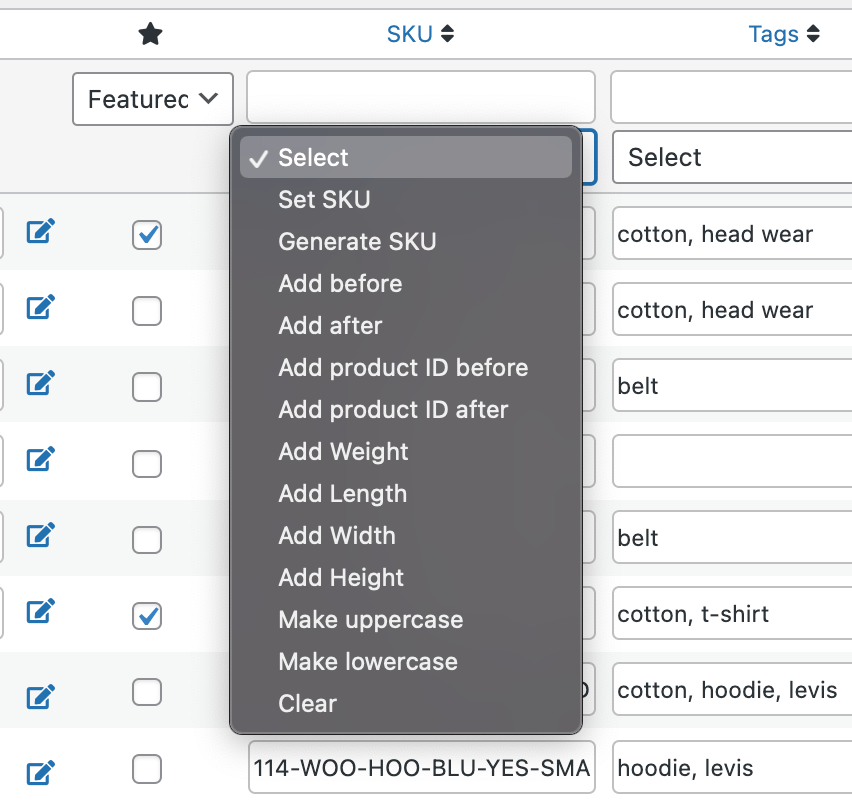Enable the featured checkbox in the second row
Screen dimensions: 852x804
pyautogui.click(x=146, y=311)
